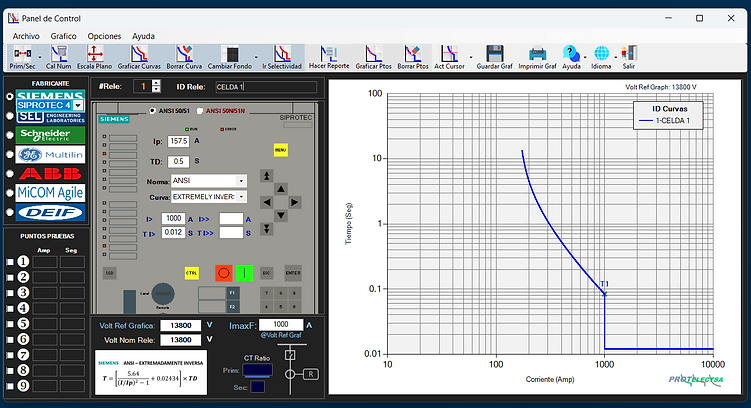This screenshot has width=751, height=408.
Task: Click Borrar Ptos icon
Action: click(x=413, y=57)
